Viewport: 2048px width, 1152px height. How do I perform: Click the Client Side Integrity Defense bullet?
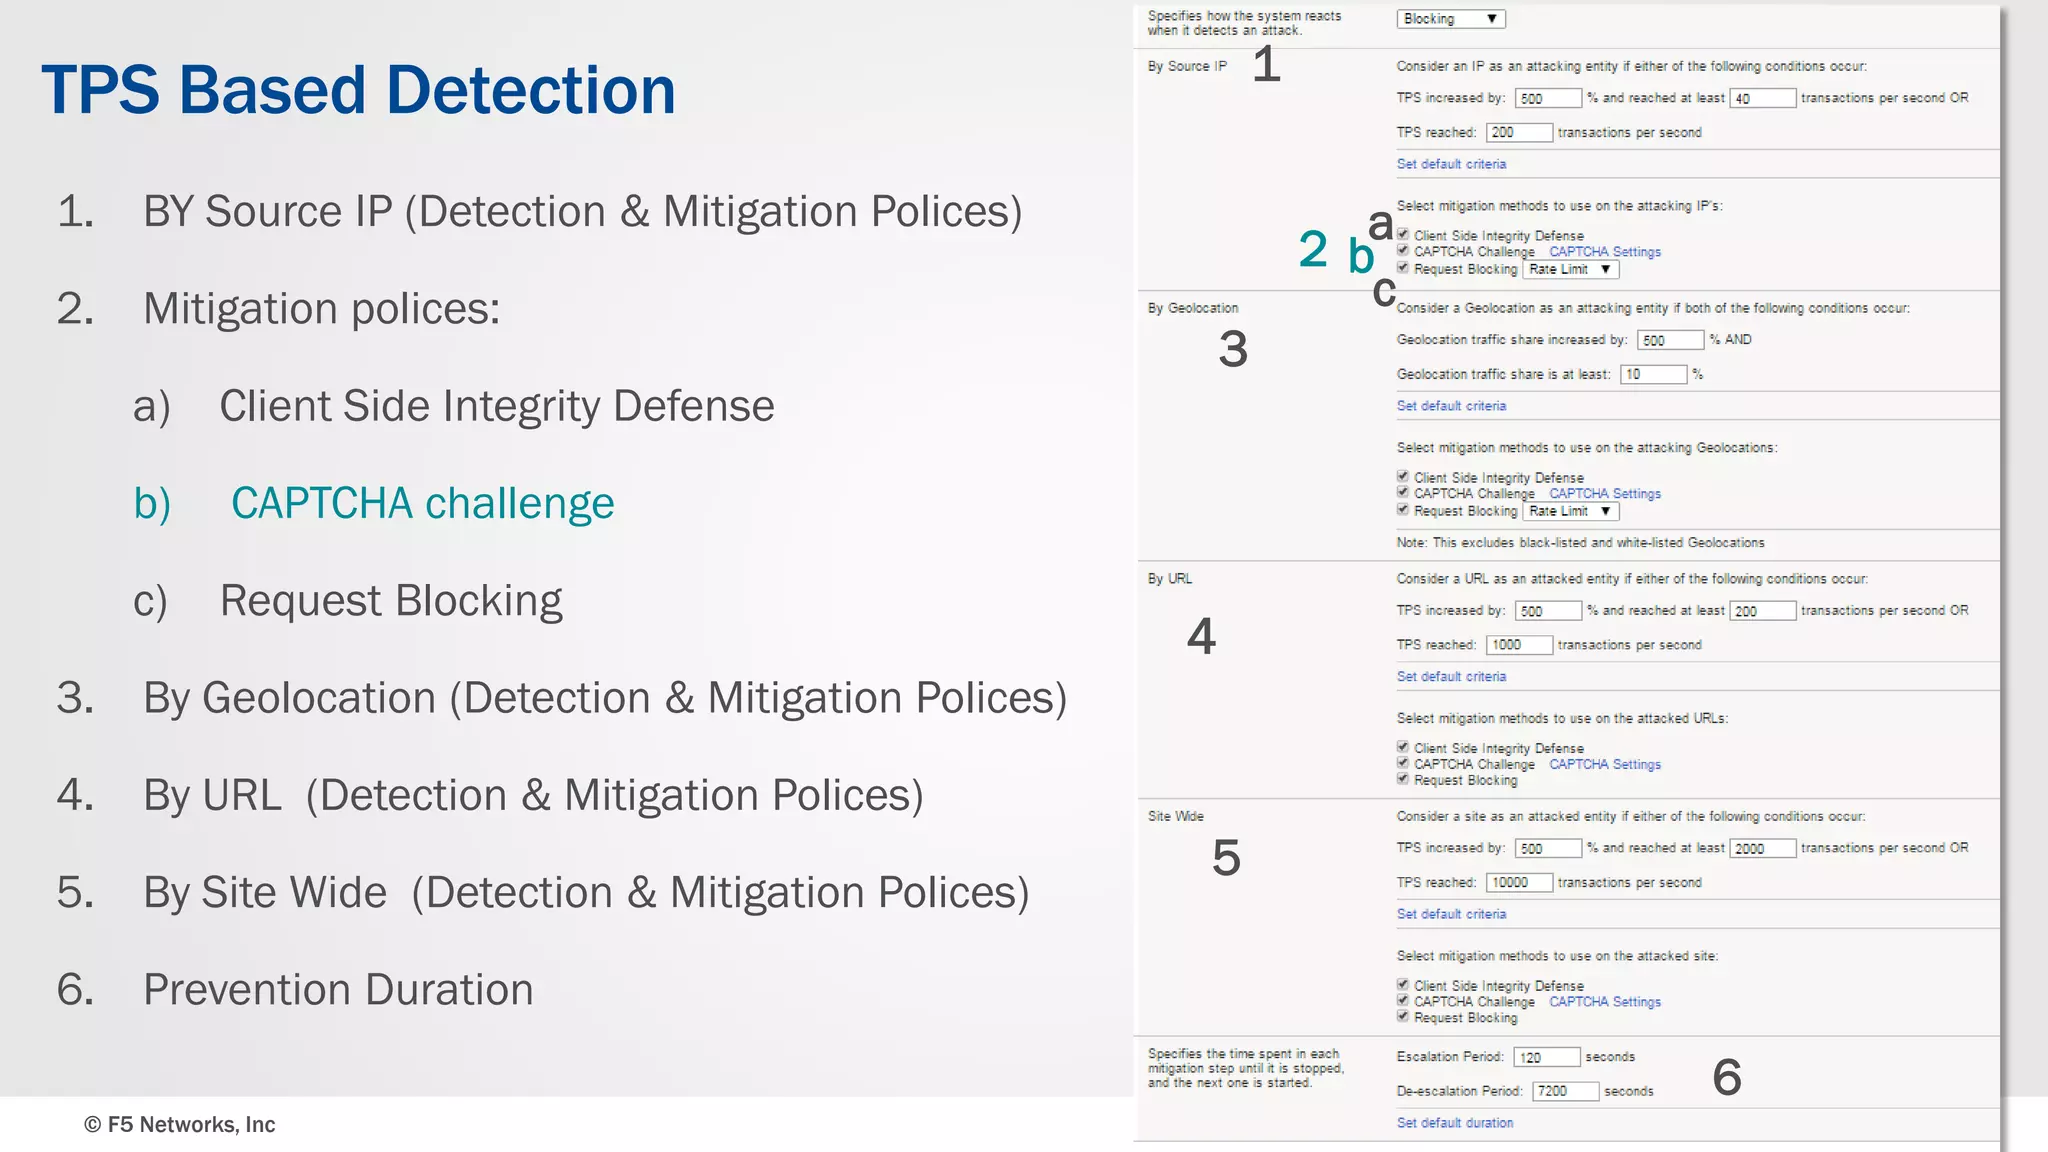[497, 406]
